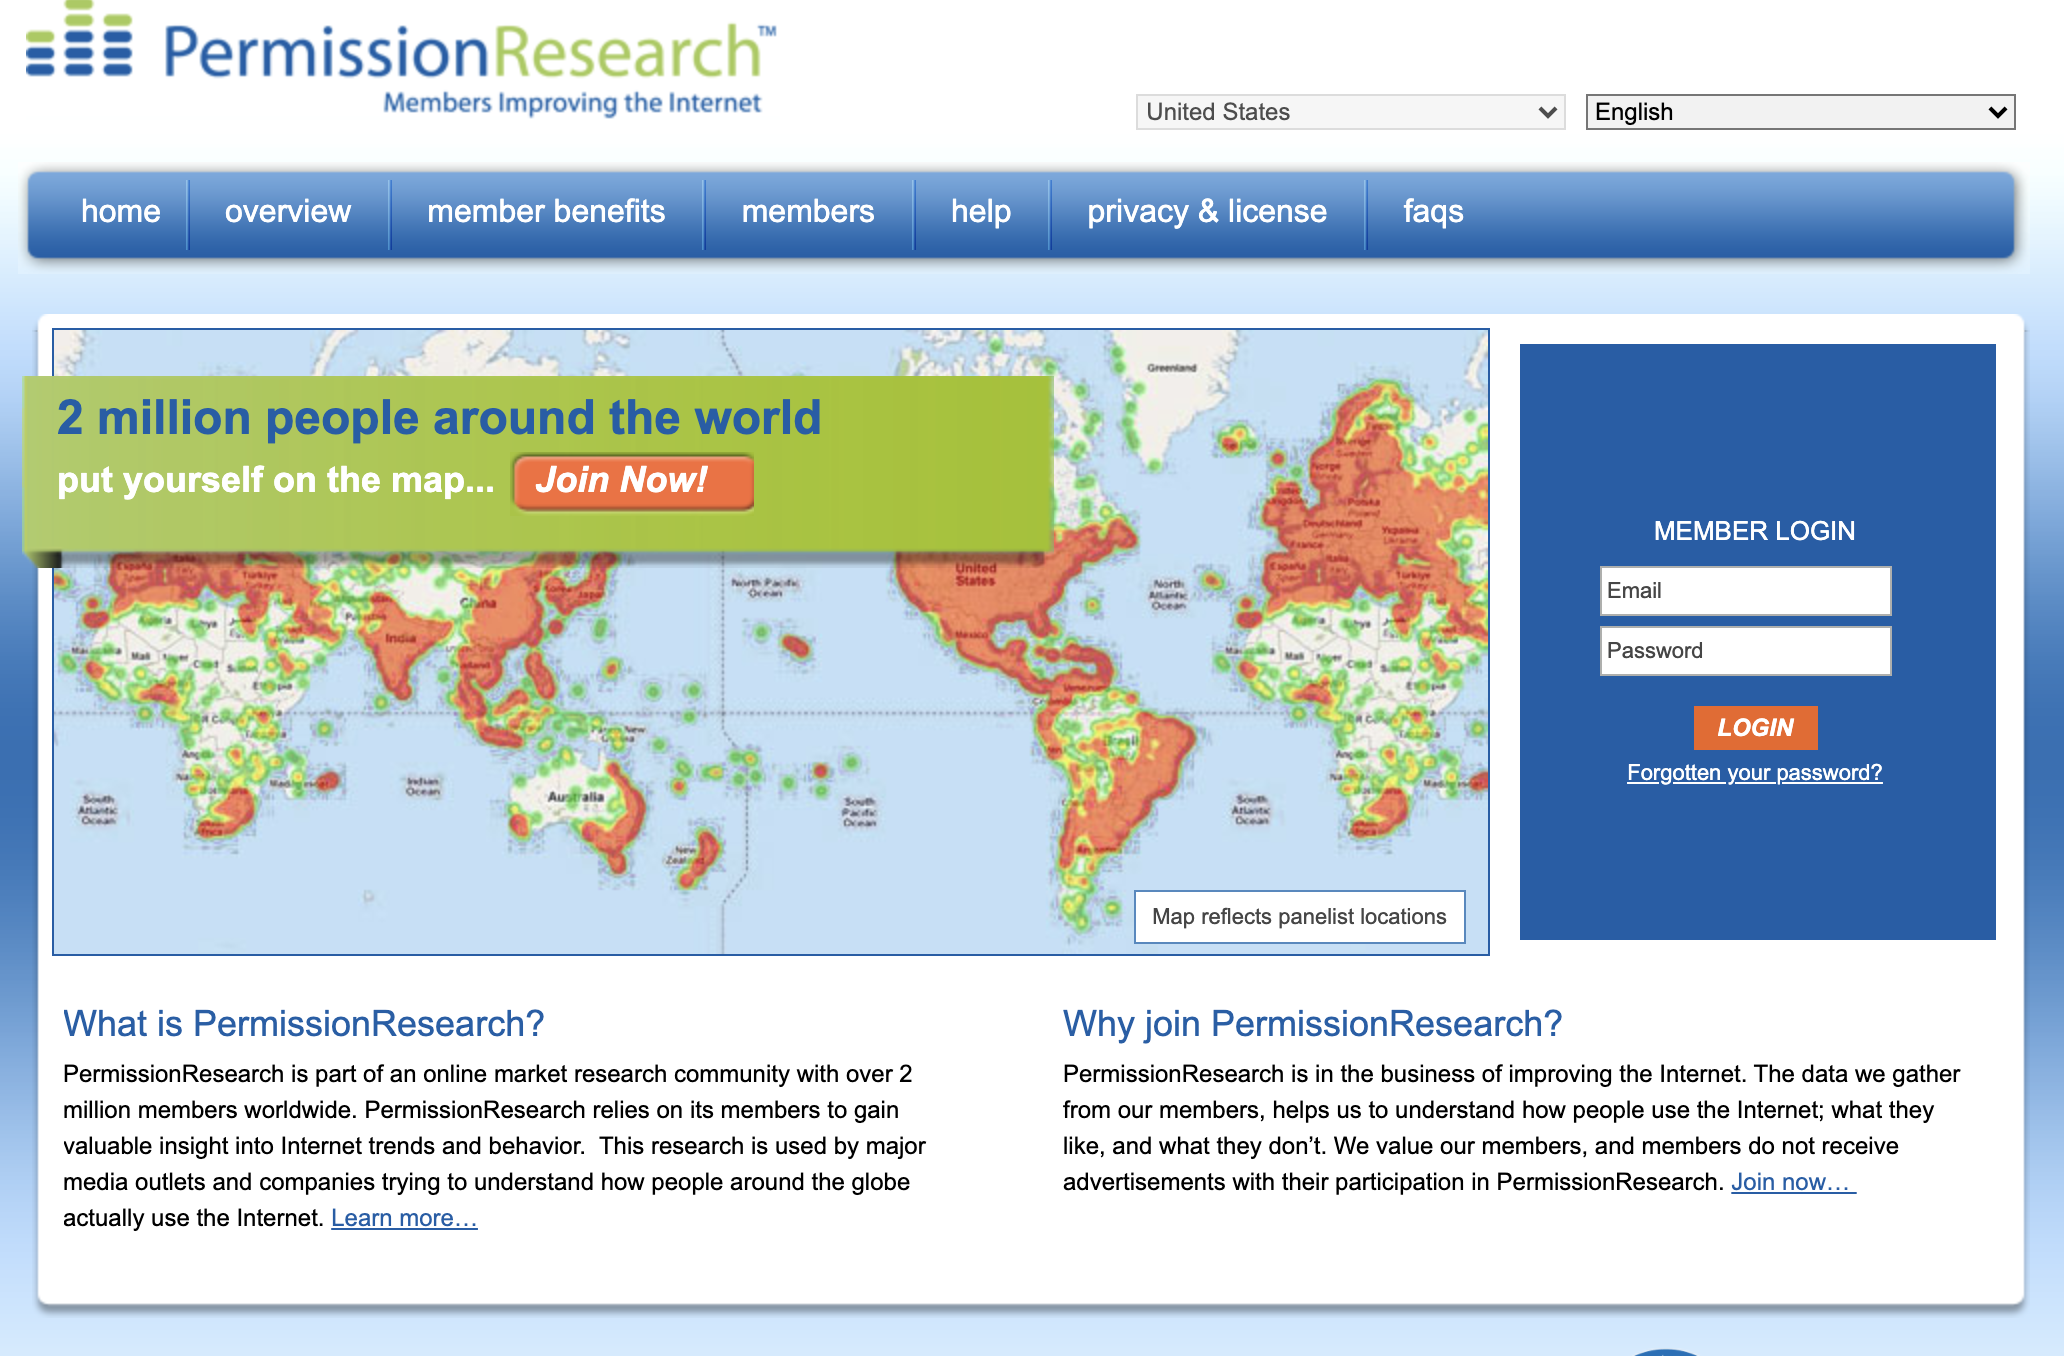Select English from language dropdown

tap(1802, 110)
